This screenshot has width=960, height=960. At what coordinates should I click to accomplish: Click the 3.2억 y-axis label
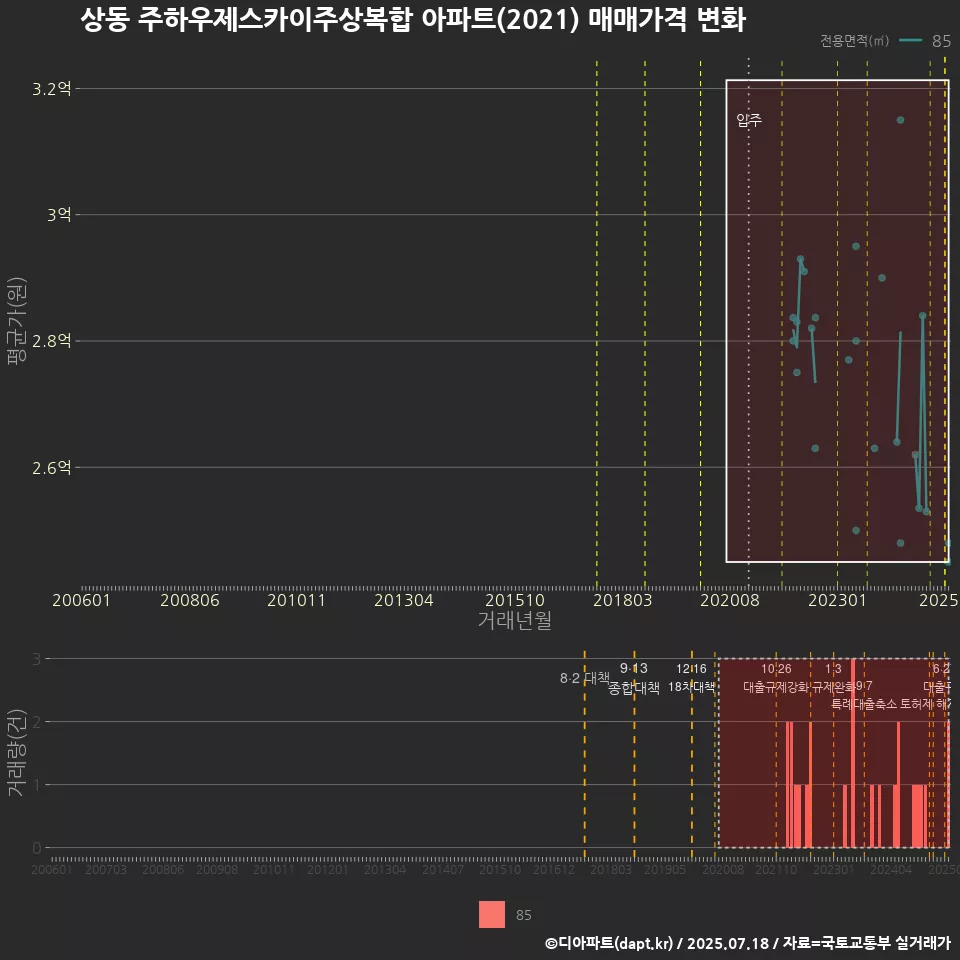(51, 89)
